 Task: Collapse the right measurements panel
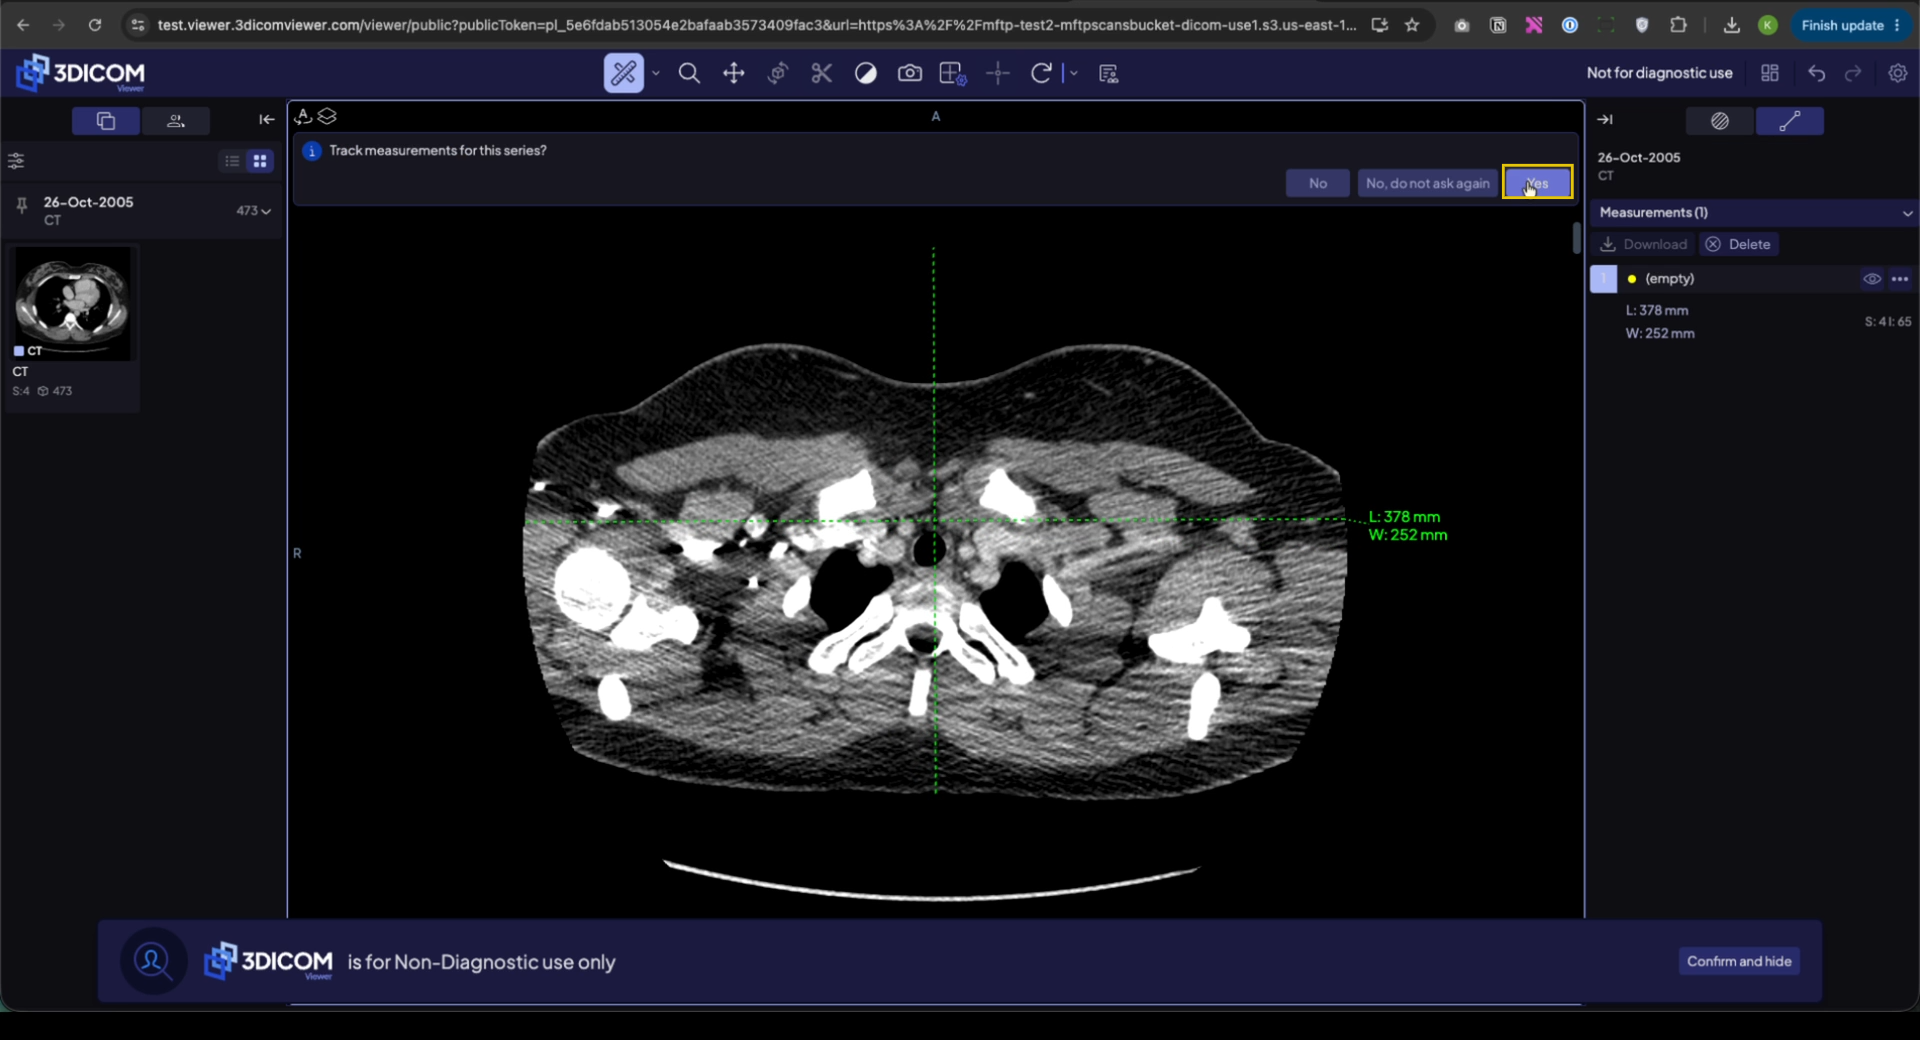coord(1605,120)
